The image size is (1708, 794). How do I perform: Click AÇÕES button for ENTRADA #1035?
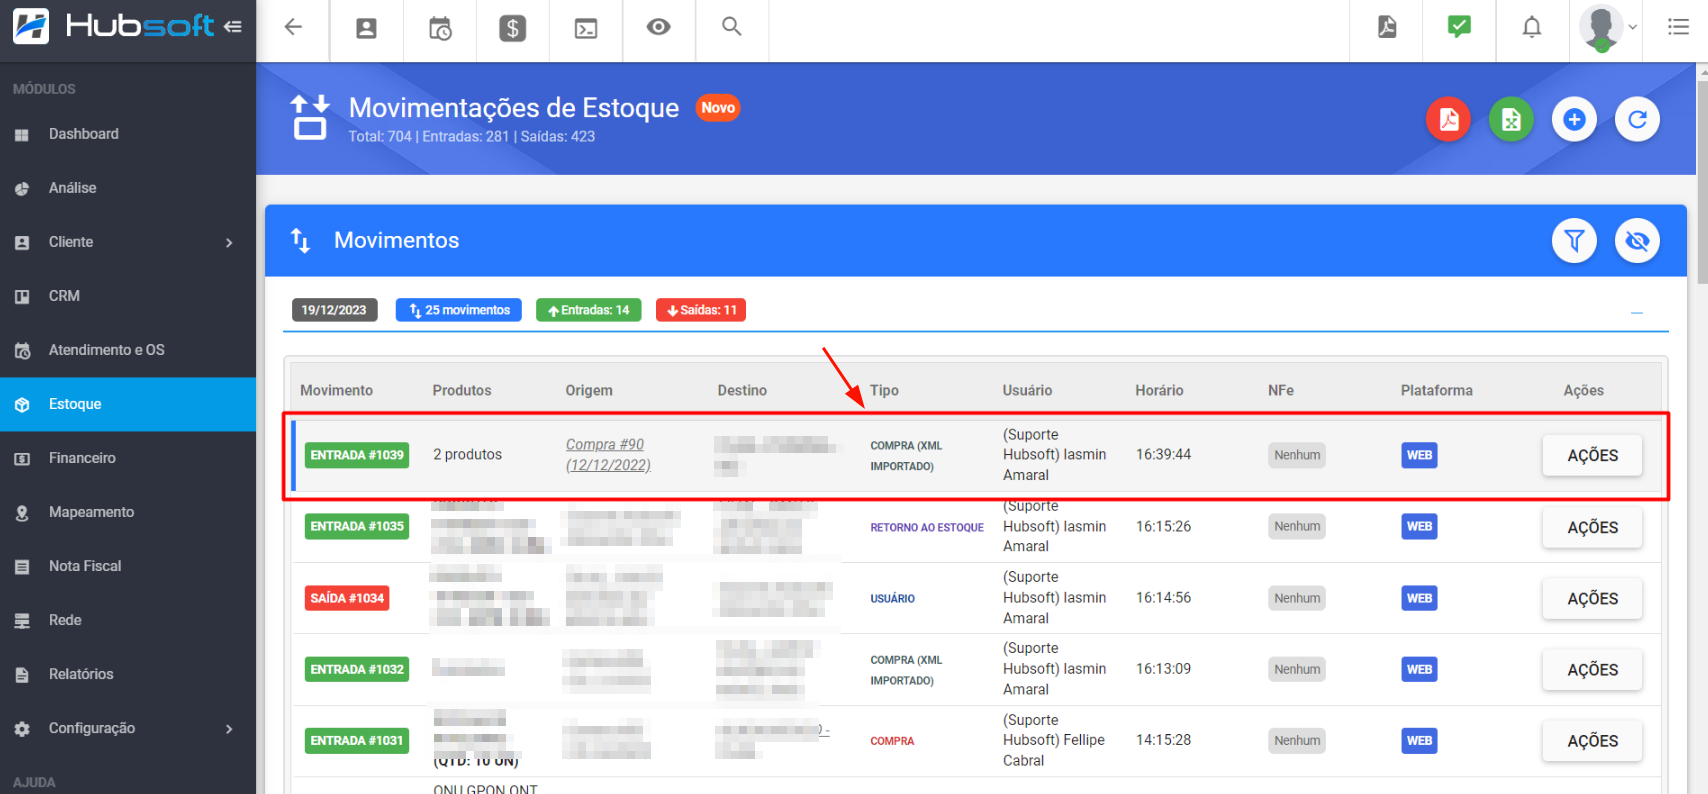click(1592, 527)
